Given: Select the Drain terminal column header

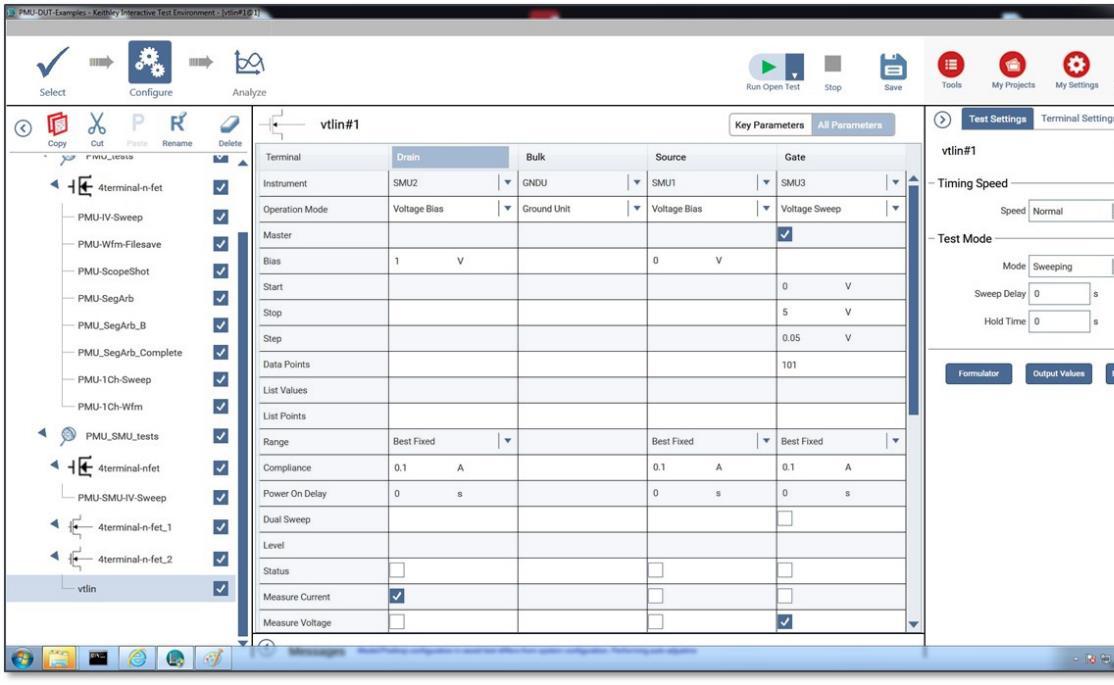Looking at the screenshot, I should tap(450, 157).
